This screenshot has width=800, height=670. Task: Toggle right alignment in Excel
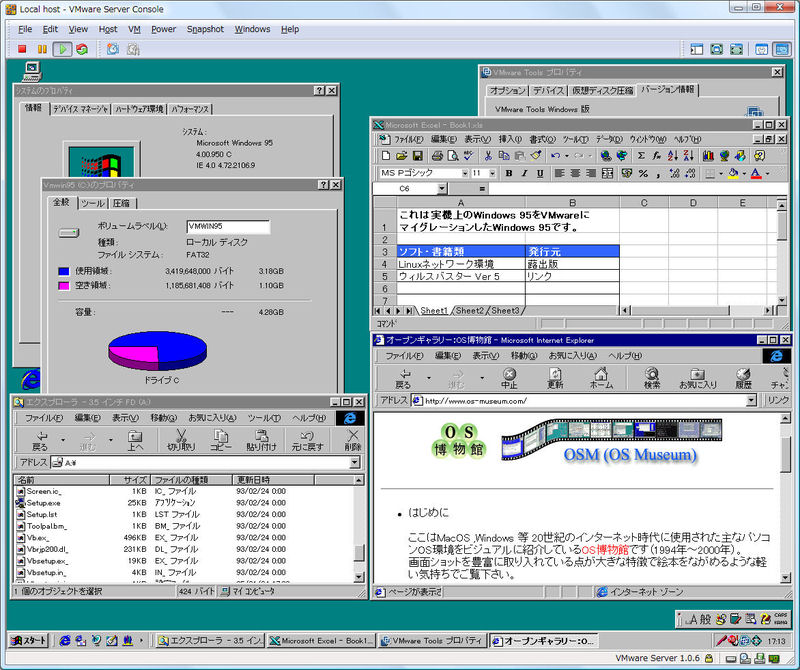pos(591,173)
